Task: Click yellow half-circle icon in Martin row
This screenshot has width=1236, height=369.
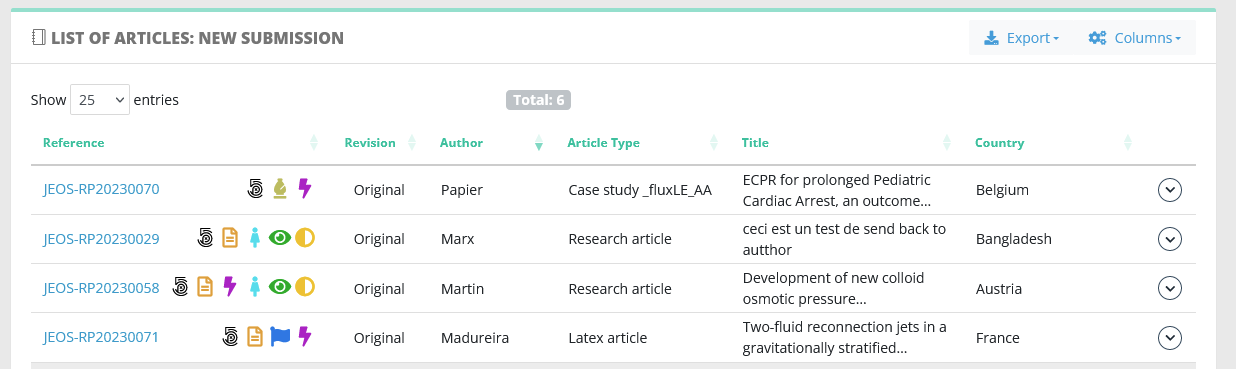Action: 305,287
